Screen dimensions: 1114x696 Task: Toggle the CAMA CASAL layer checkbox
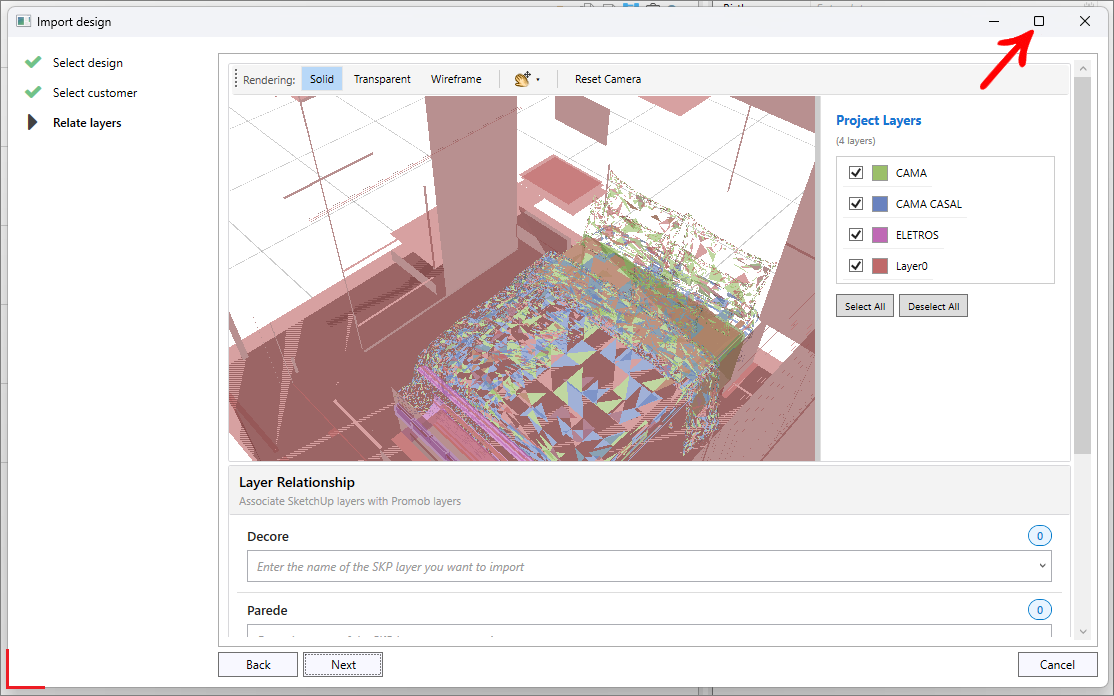[856, 204]
